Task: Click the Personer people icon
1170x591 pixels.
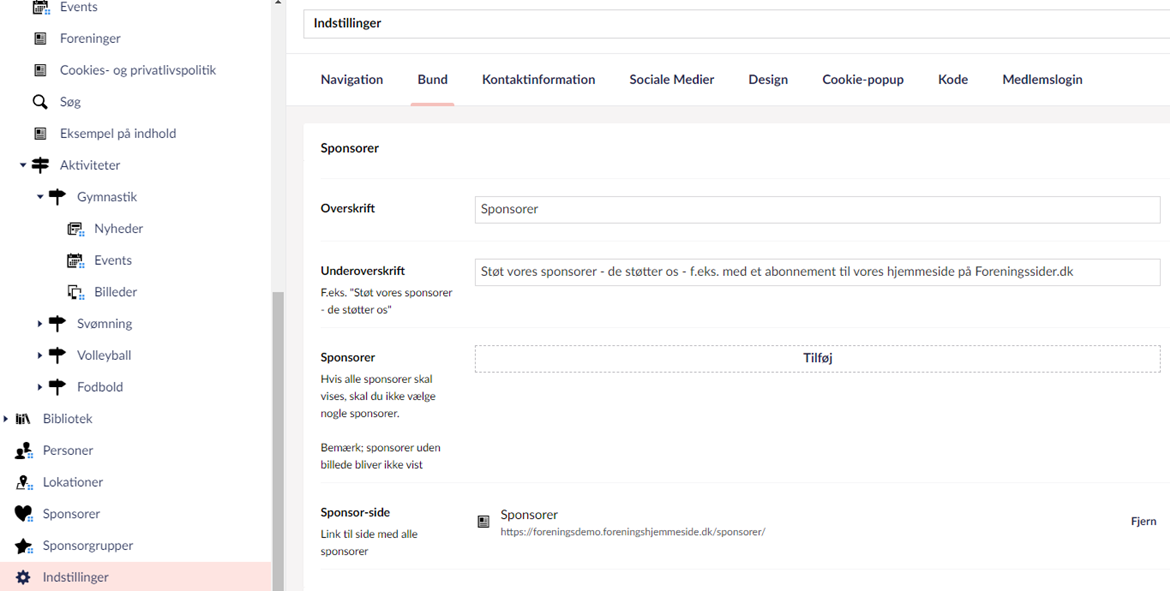Action: click(x=23, y=451)
